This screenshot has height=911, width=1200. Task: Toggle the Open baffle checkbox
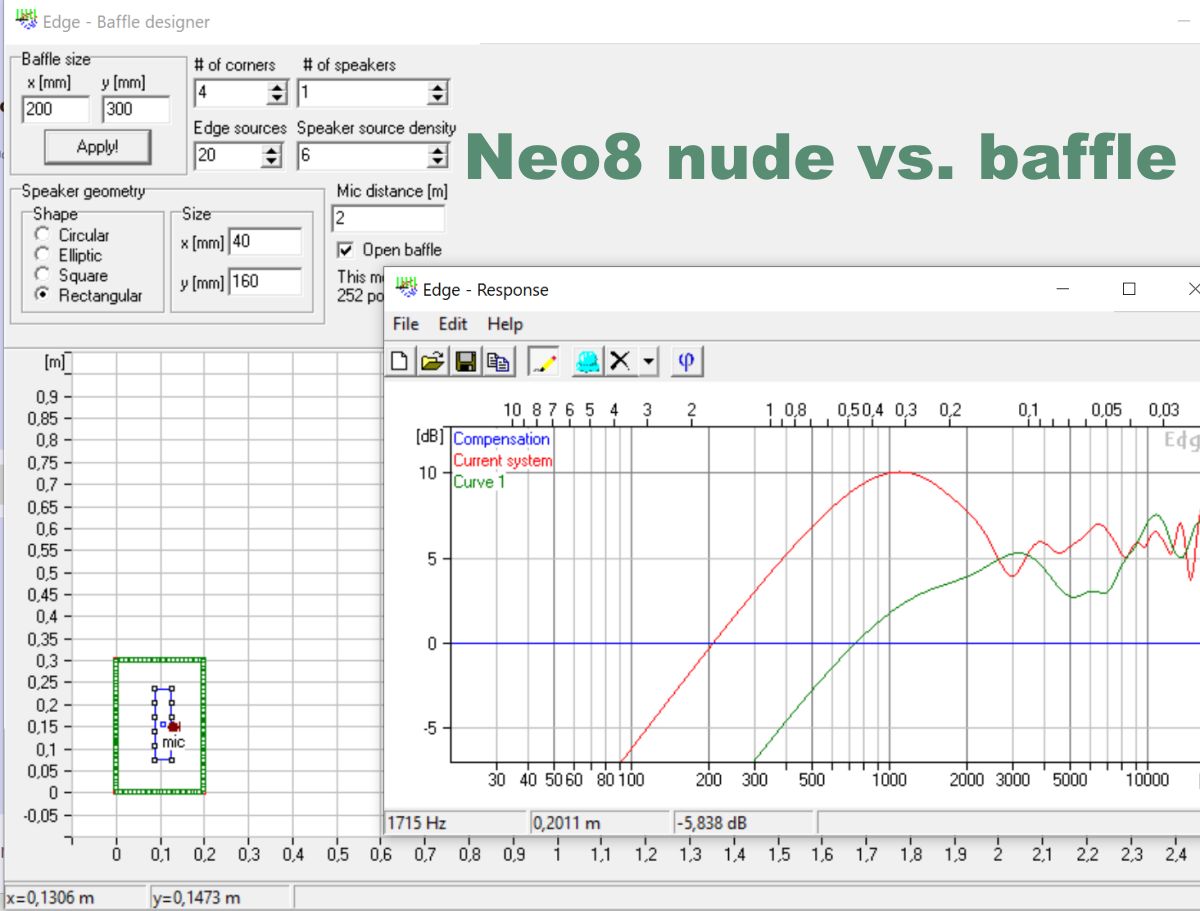(346, 249)
